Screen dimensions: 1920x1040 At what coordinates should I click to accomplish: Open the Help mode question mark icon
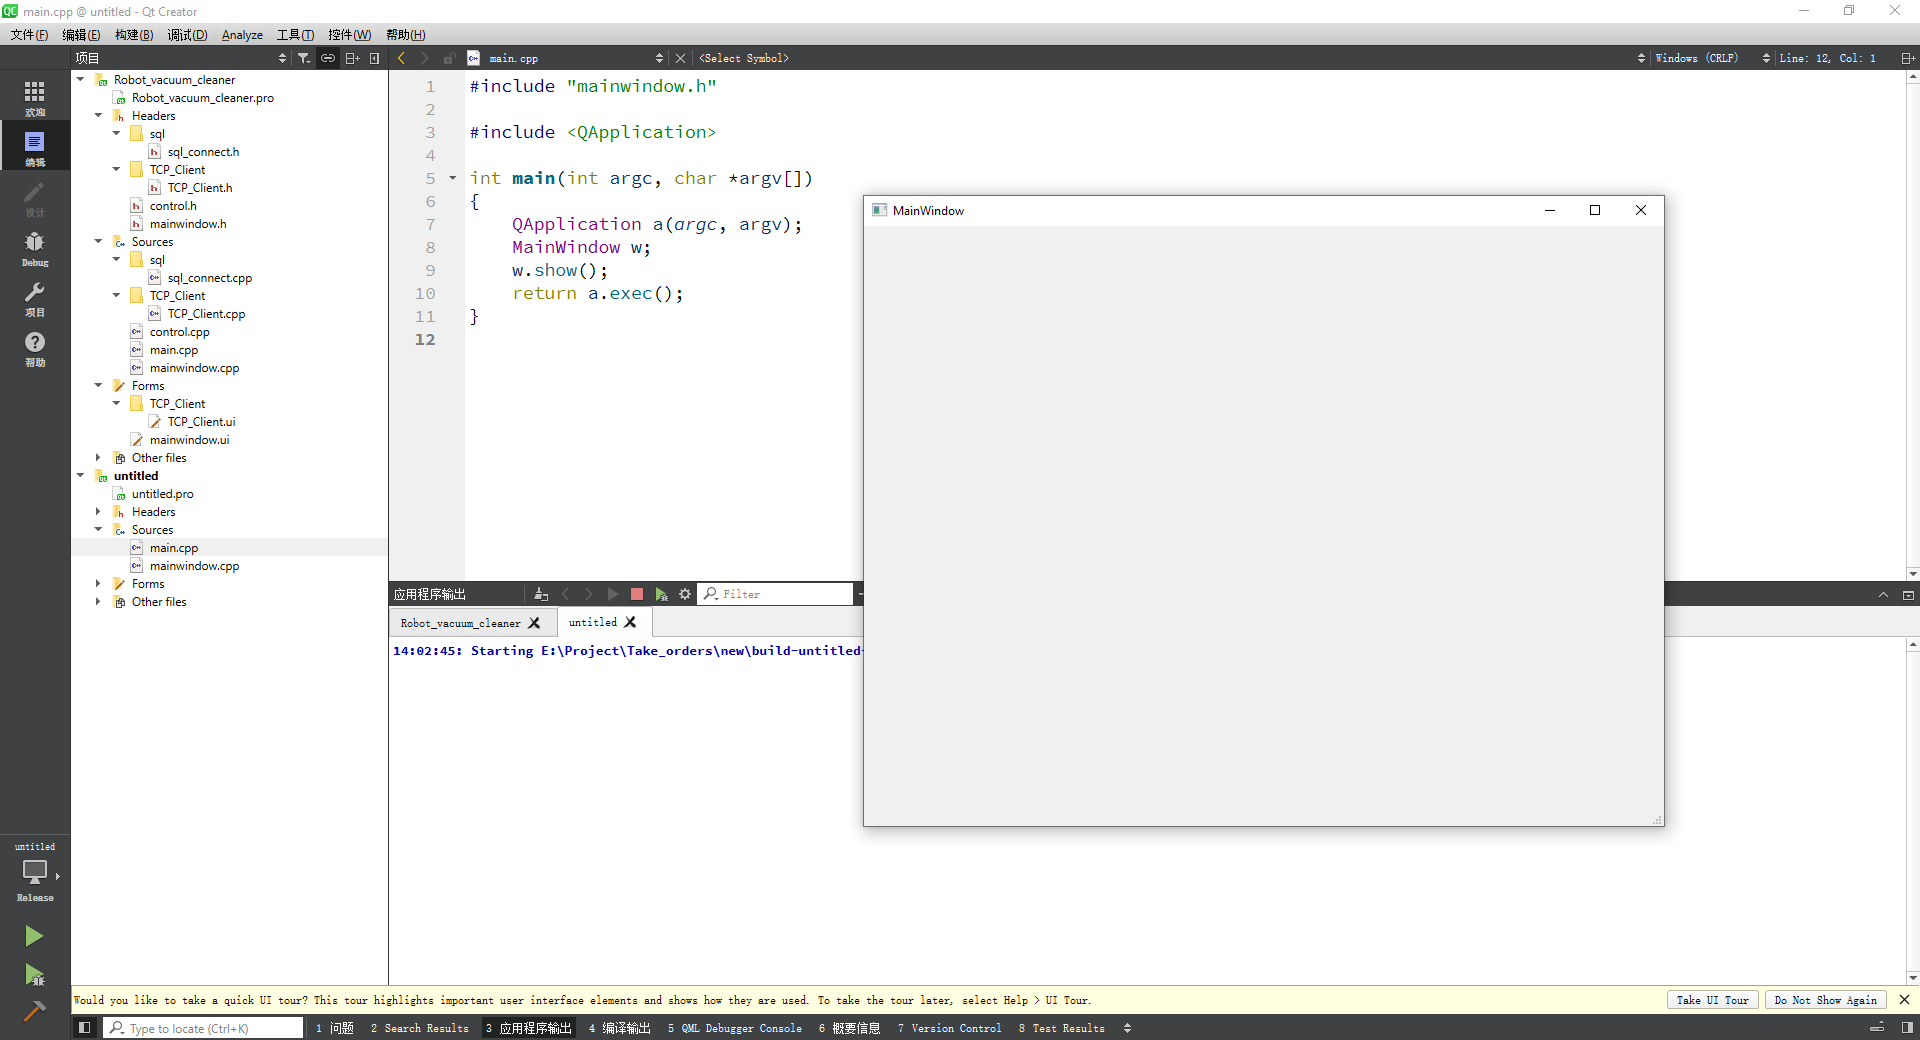point(35,348)
